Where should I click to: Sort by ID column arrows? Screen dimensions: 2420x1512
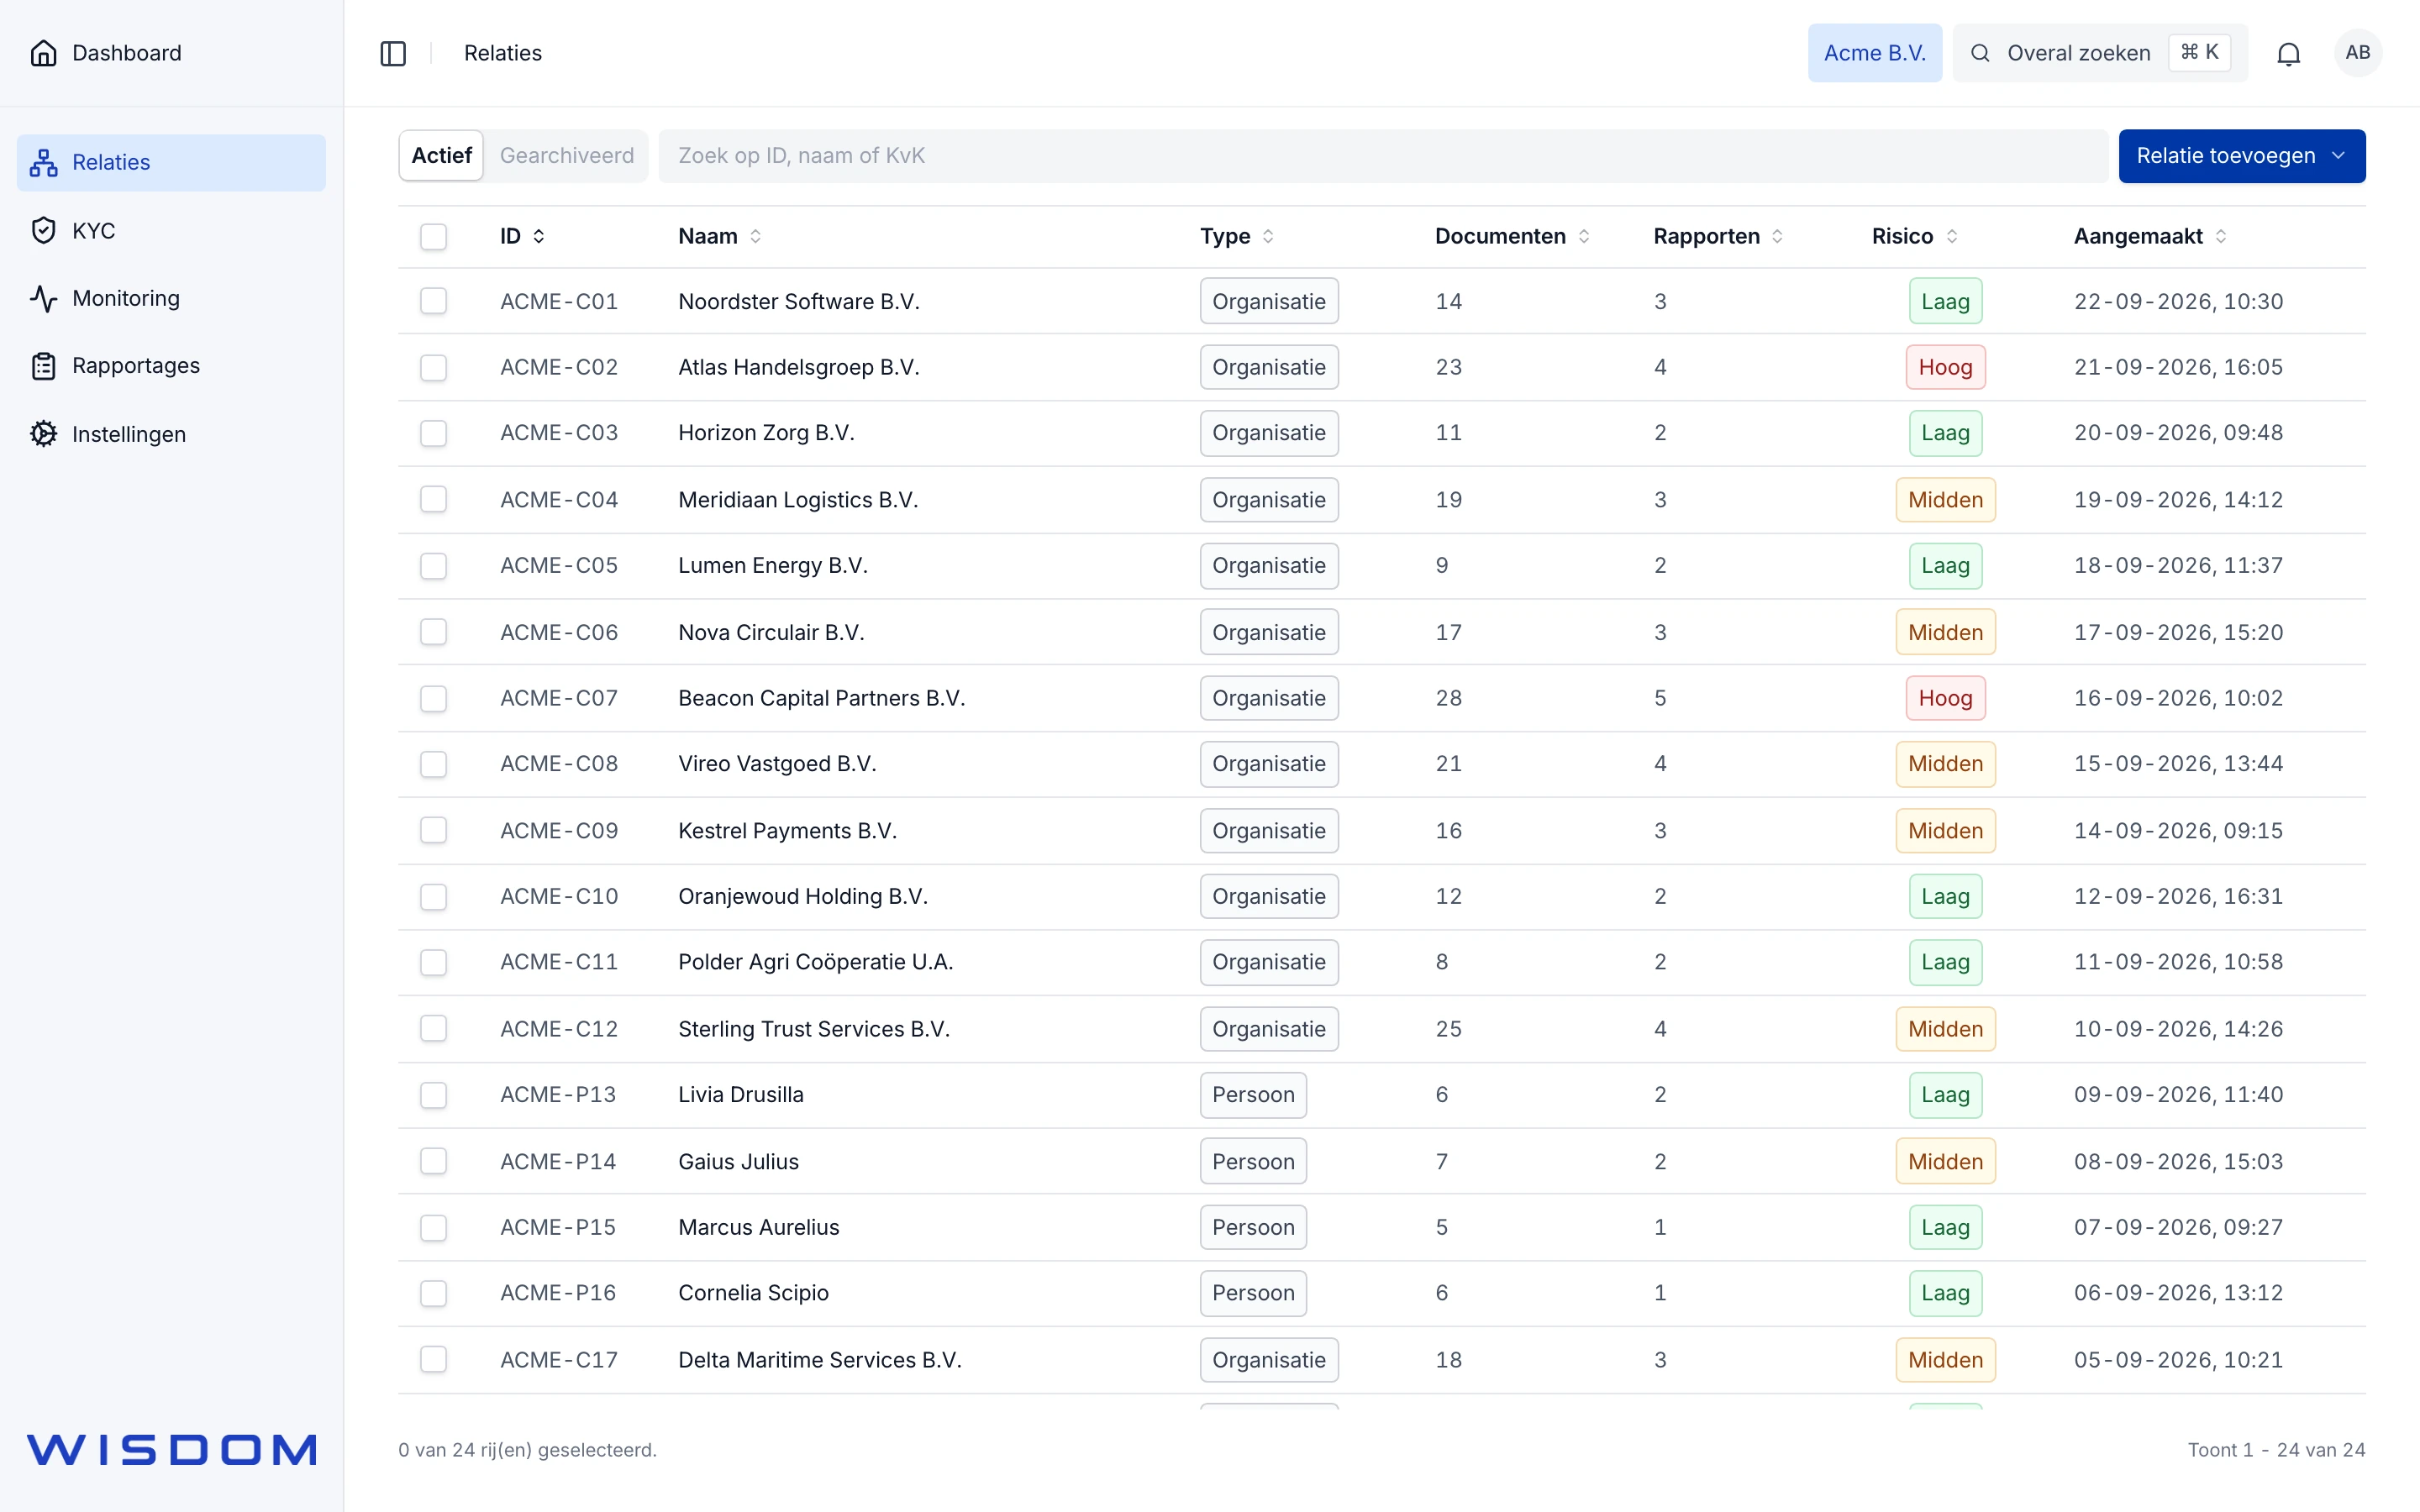click(x=539, y=236)
